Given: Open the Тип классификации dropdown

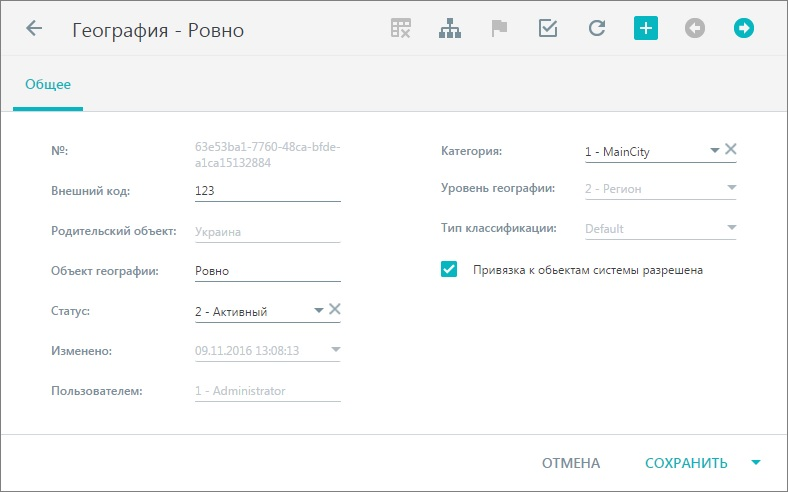Looking at the screenshot, I should (660, 229).
